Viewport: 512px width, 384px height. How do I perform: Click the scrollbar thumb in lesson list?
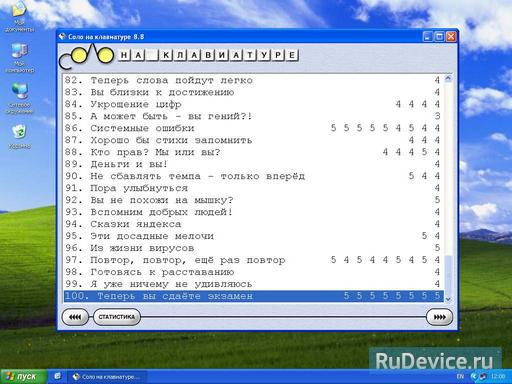click(448, 275)
